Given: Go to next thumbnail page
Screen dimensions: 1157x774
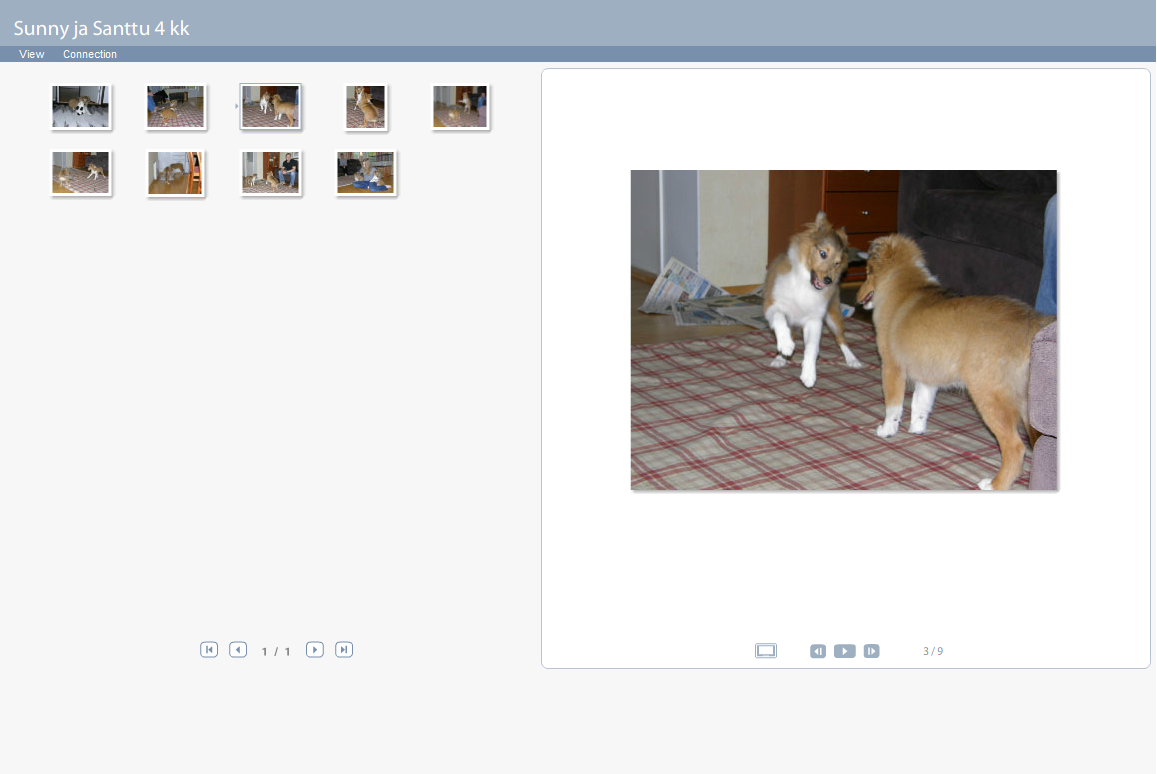Looking at the screenshot, I should [x=315, y=649].
